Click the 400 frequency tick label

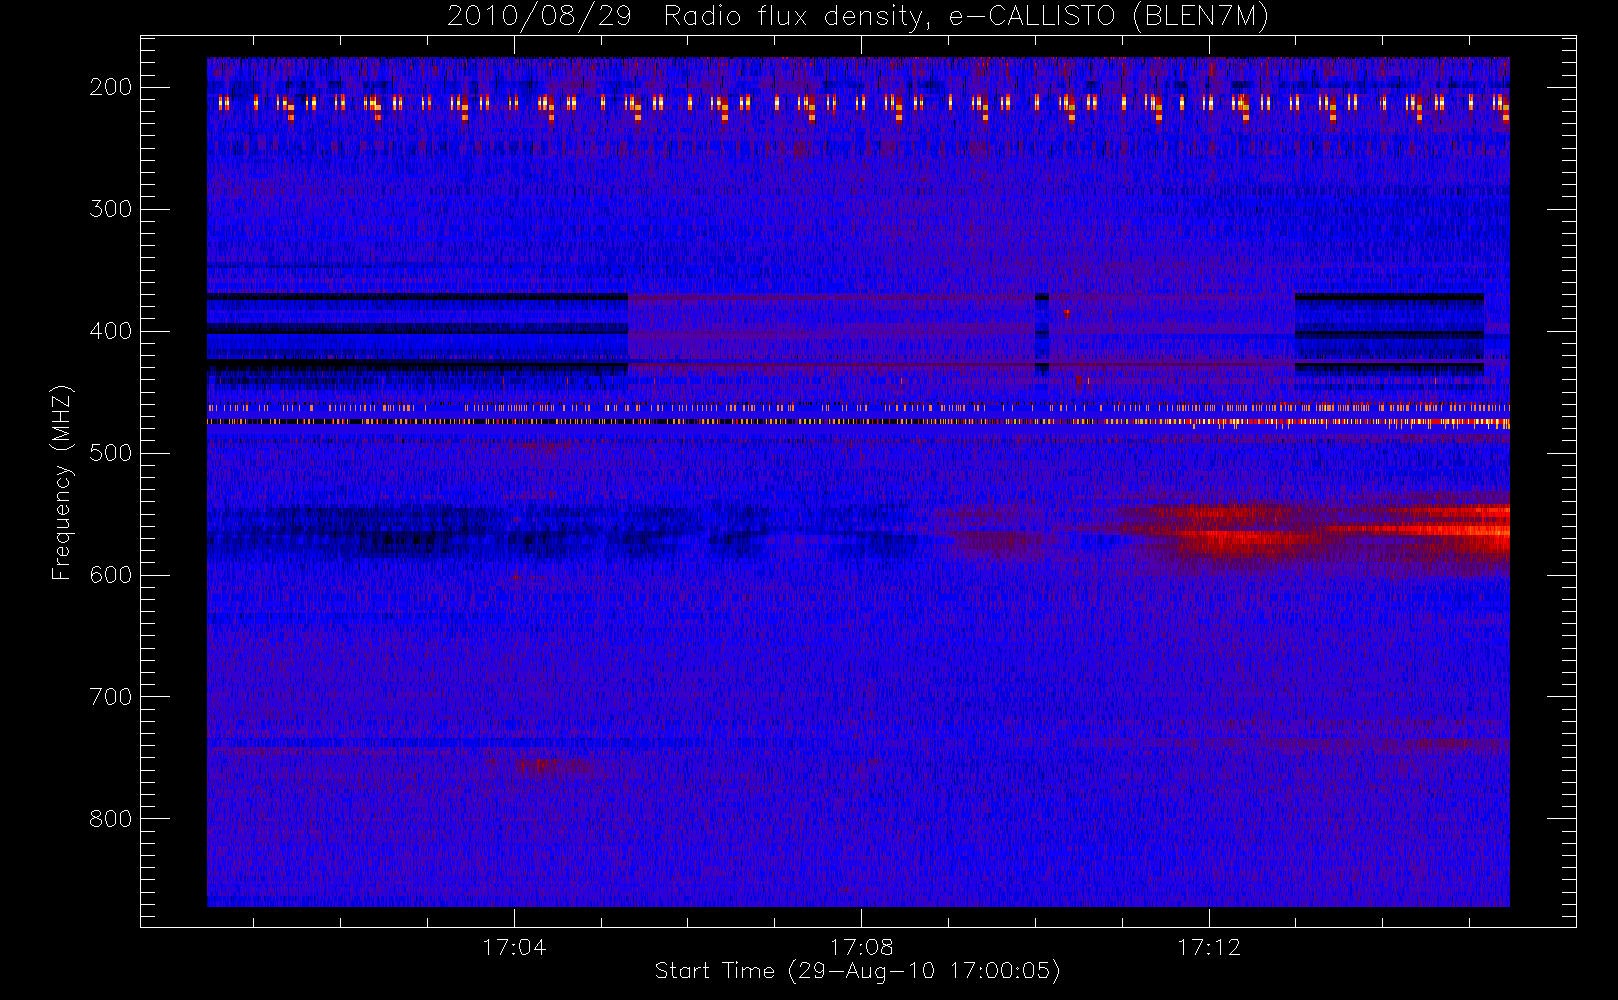point(111,331)
